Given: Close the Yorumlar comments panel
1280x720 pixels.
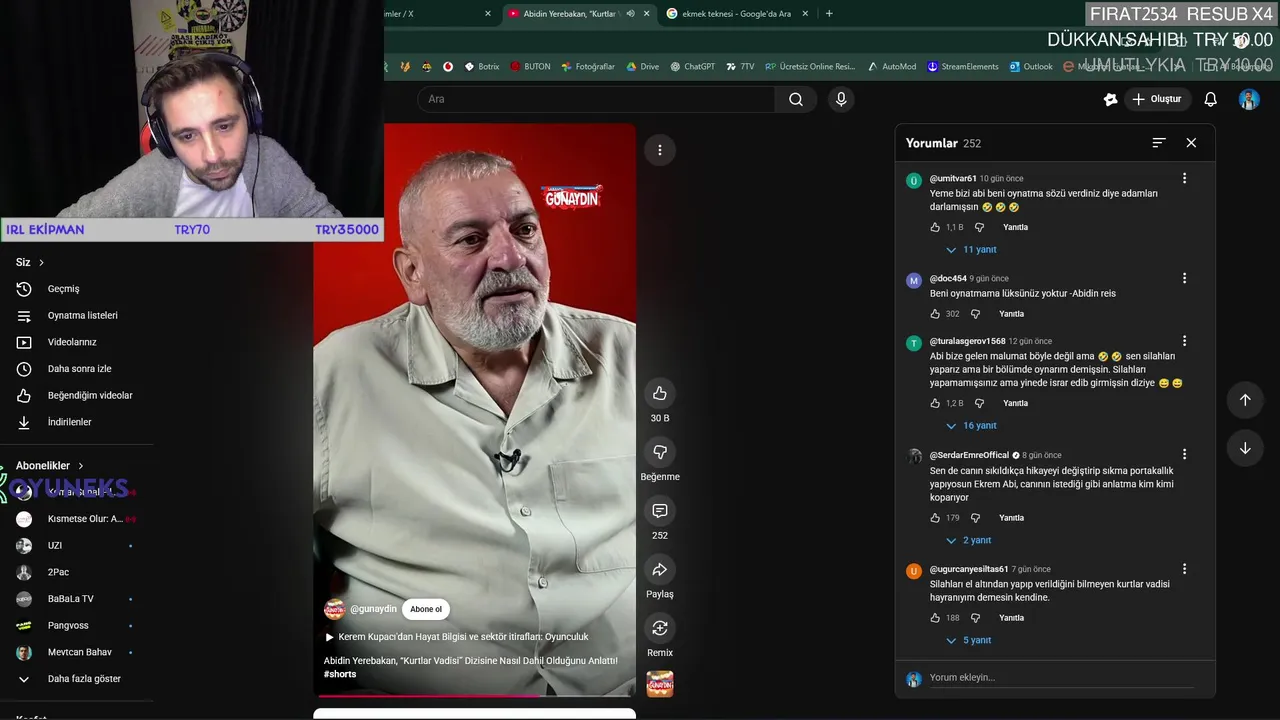Looking at the screenshot, I should [x=1191, y=143].
